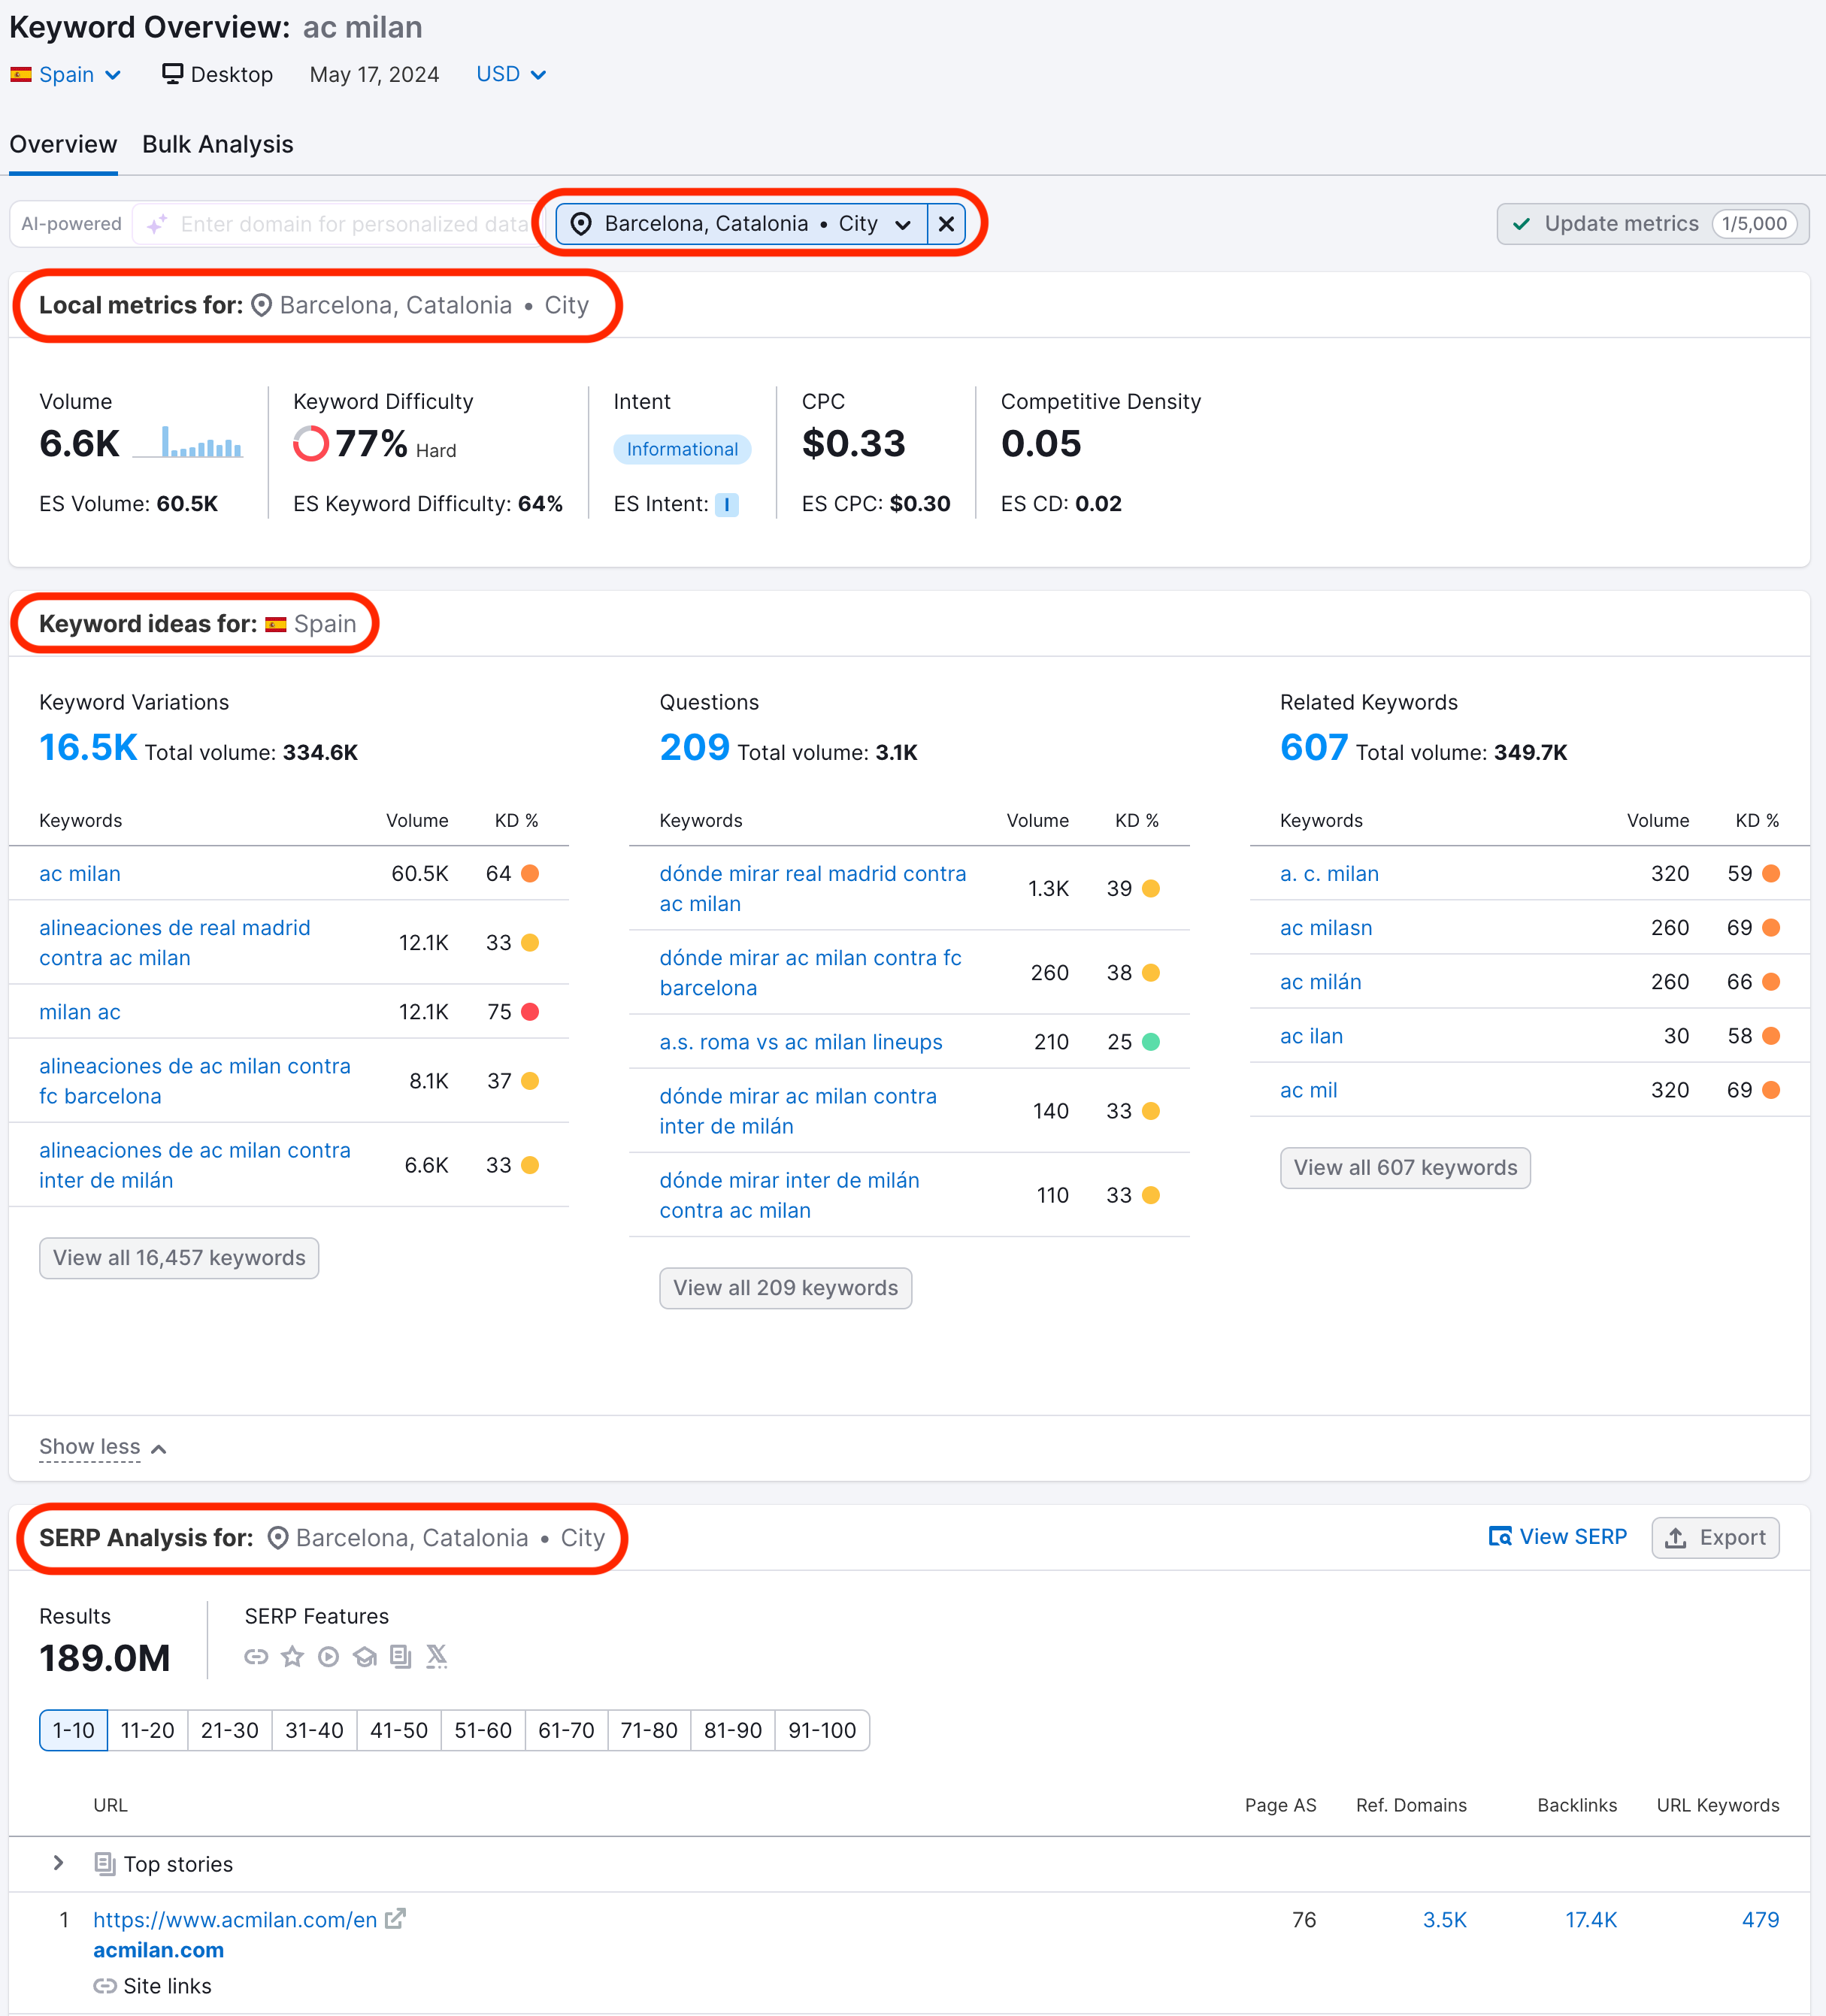This screenshot has width=1826, height=2016.
Task: Click the sitelinks SERP feature icon
Action: tap(256, 1657)
